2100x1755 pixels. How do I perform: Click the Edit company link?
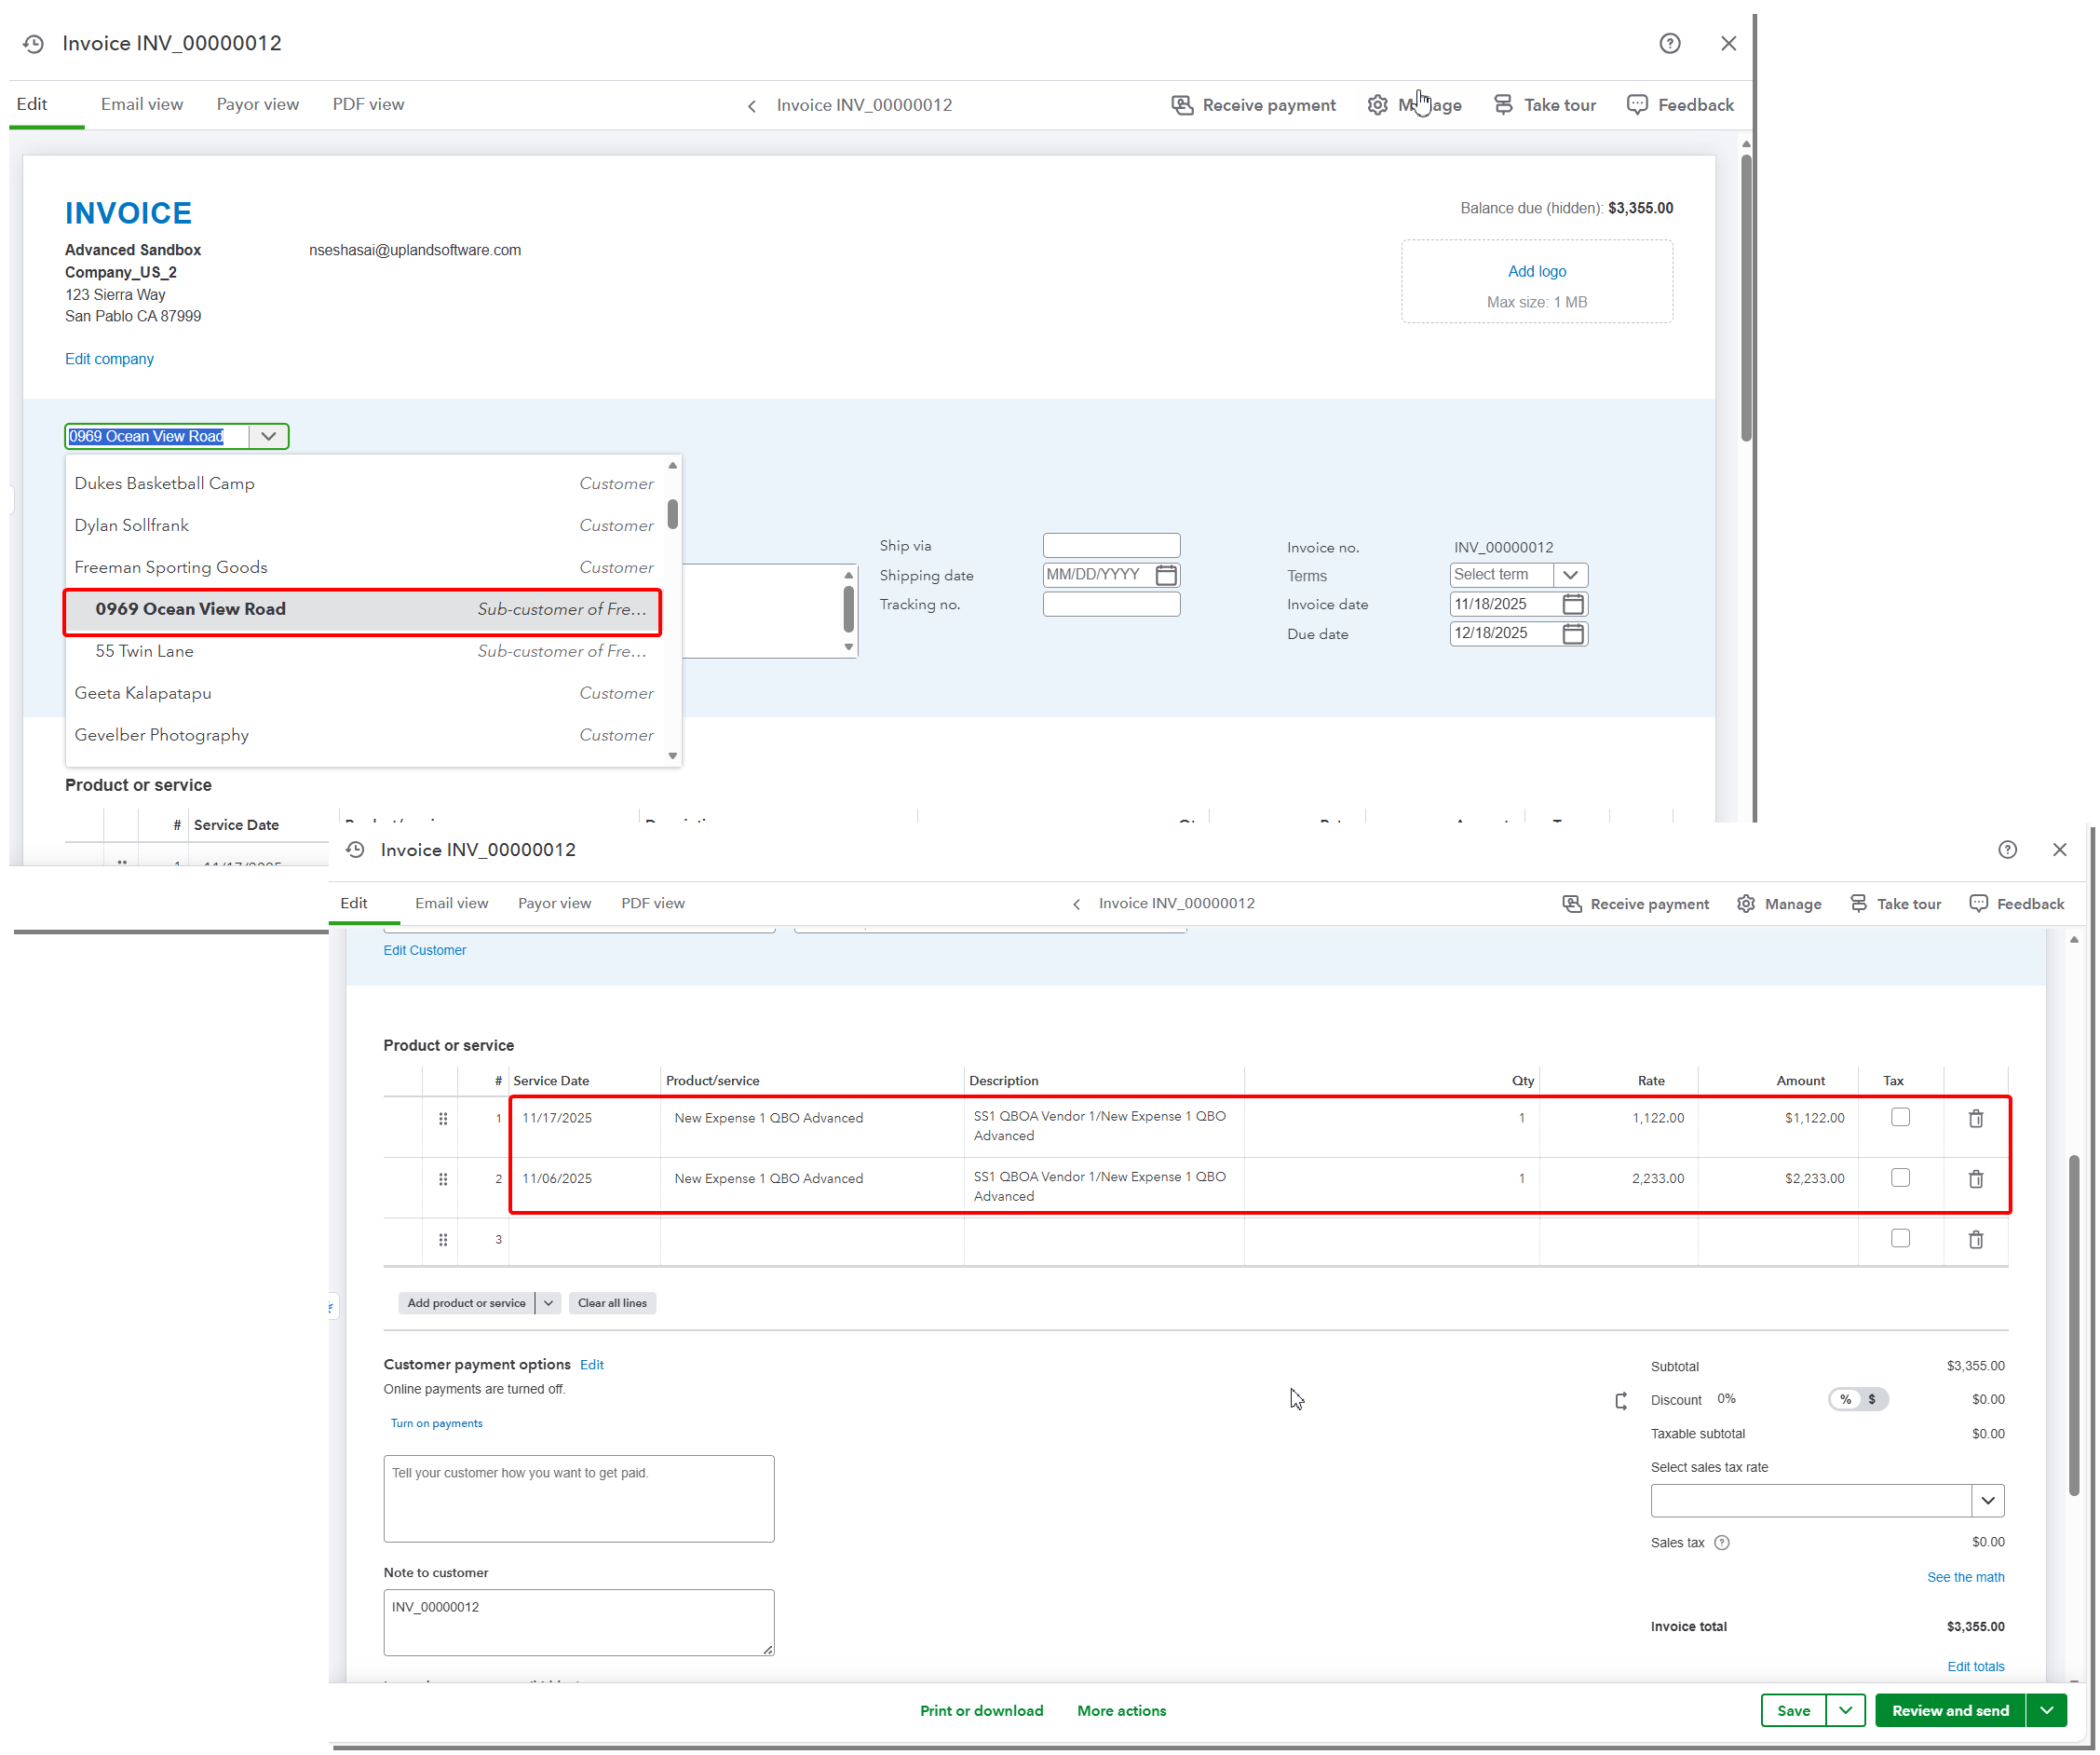[109, 359]
